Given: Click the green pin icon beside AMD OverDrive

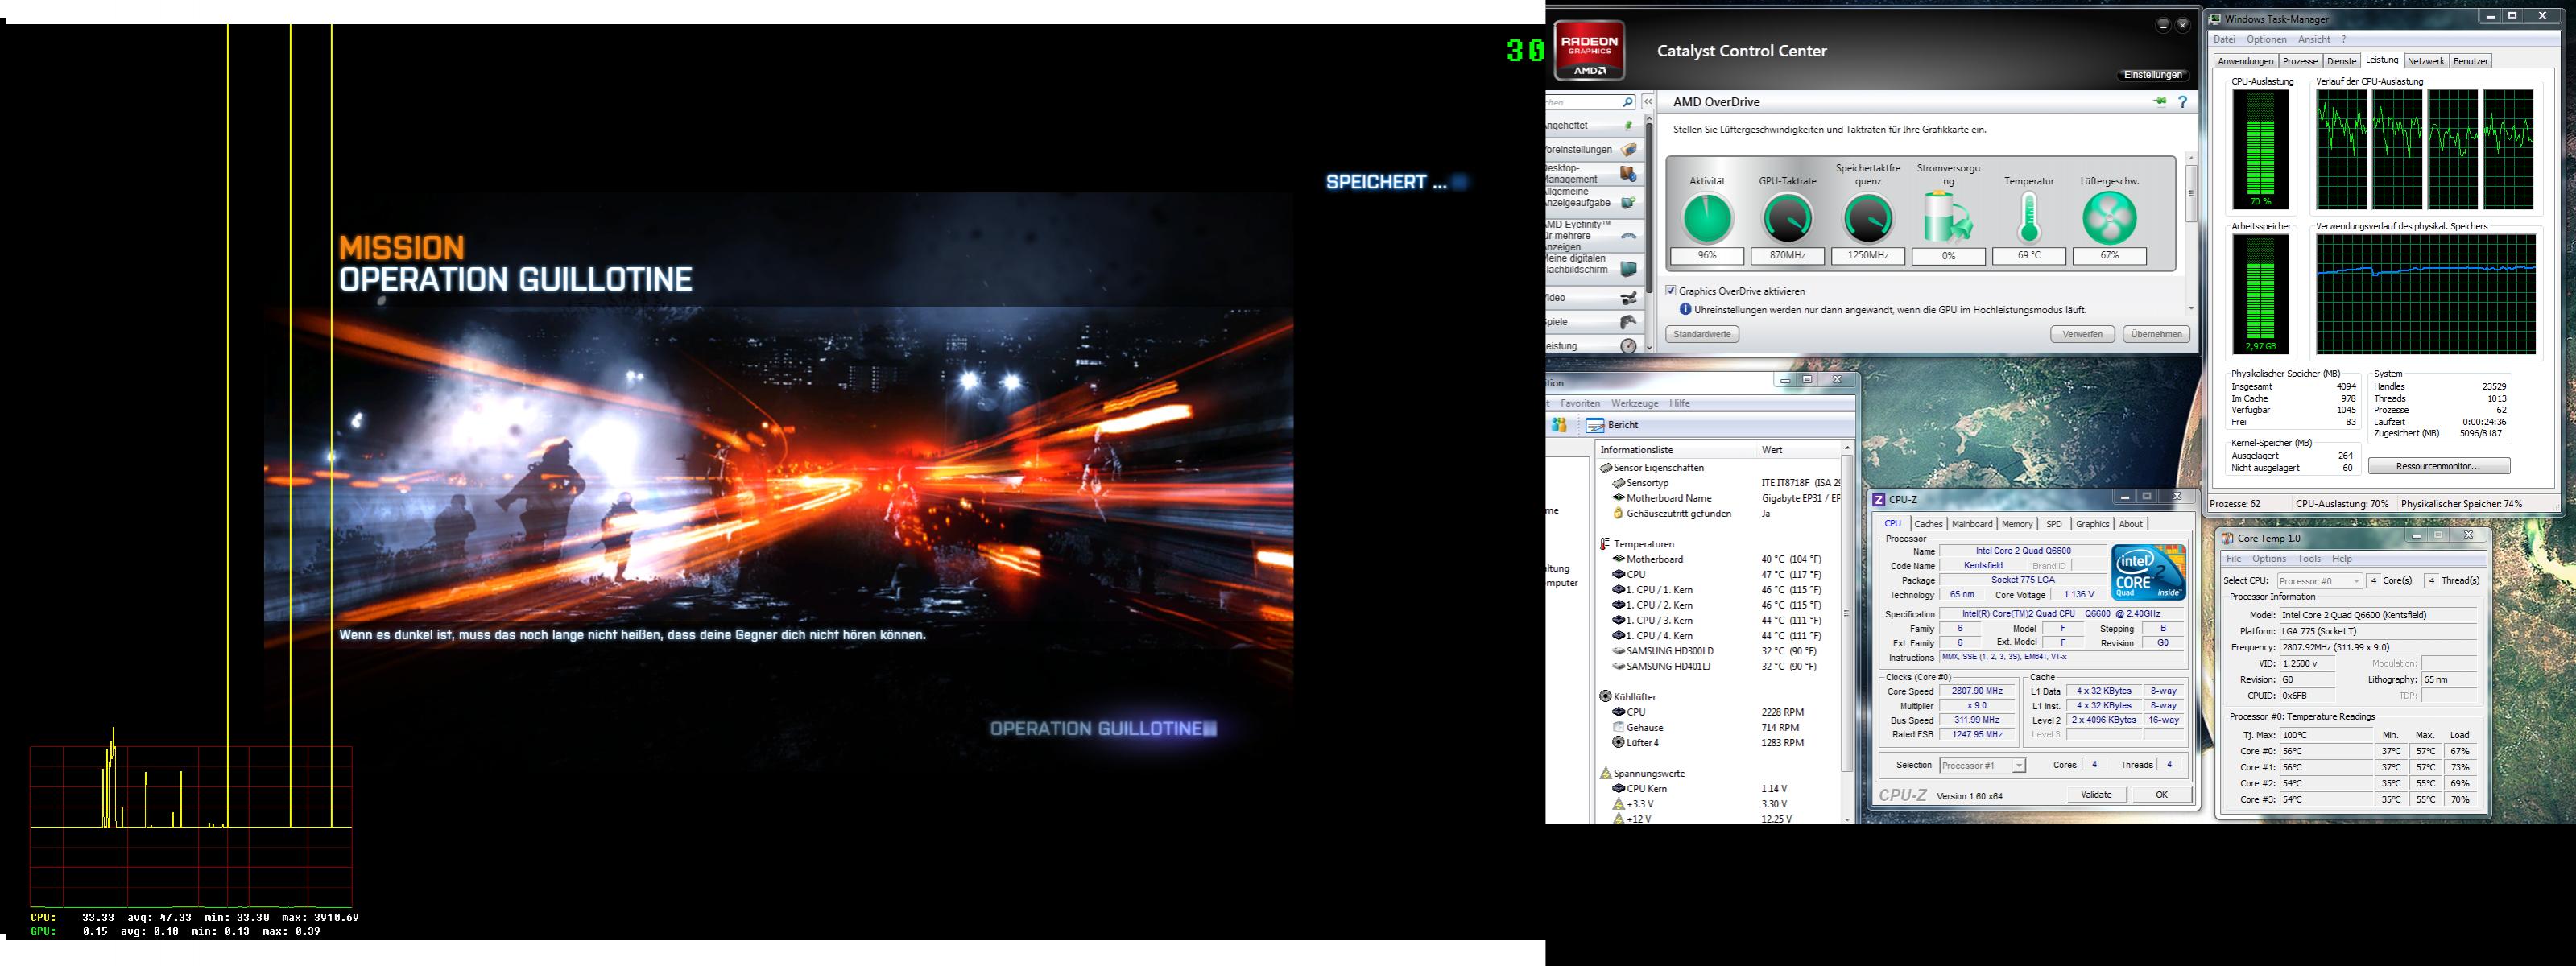Looking at the screenshot, I should pyautogui.click(x=2160, y=102).
